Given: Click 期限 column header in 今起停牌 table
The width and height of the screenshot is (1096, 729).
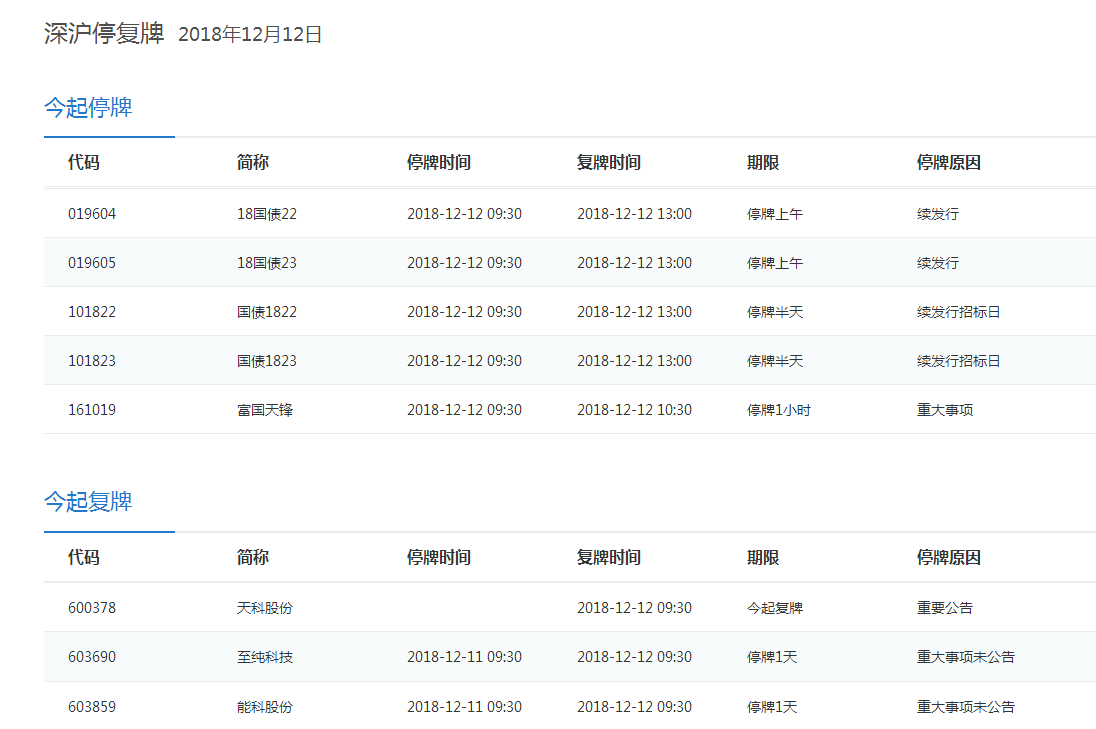Looking at the screenshot, I should point(763,163).
